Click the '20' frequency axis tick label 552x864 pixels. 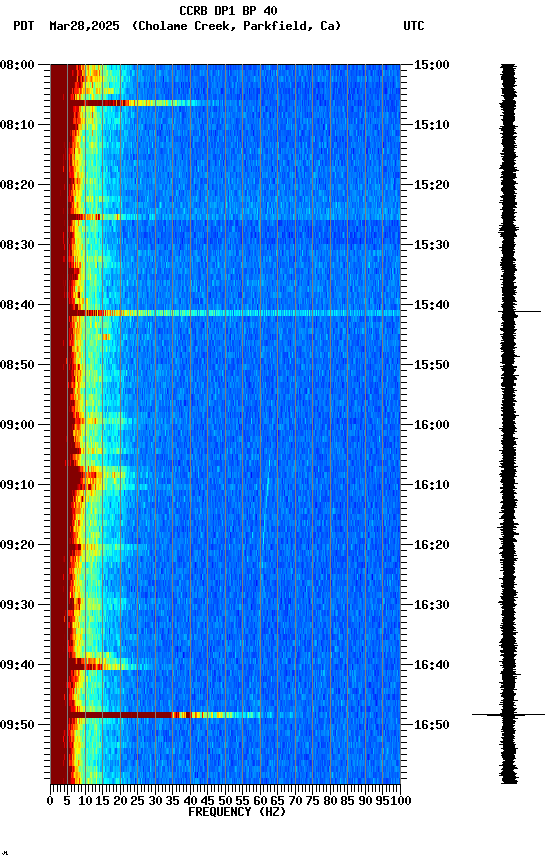coord(120,801)
